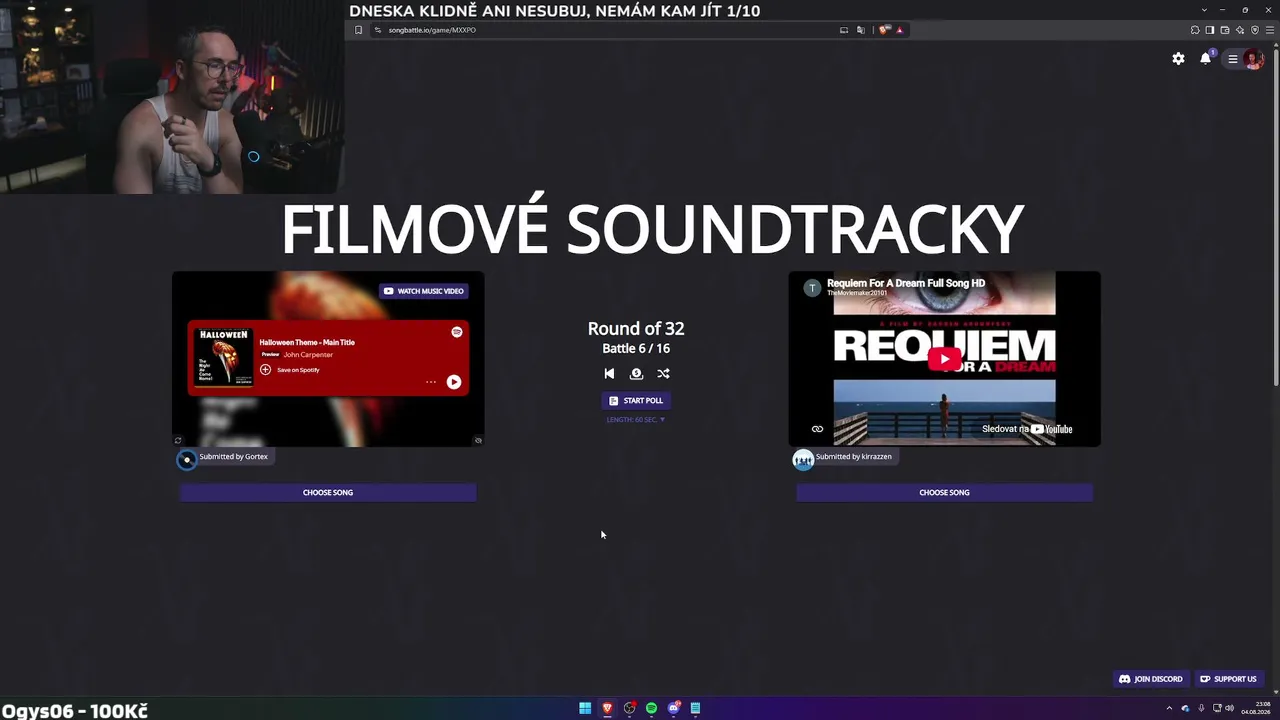Switch to the Brave browser taskbar icon
Viewport: 1280px width, 720px height.
tap(607, 708)
